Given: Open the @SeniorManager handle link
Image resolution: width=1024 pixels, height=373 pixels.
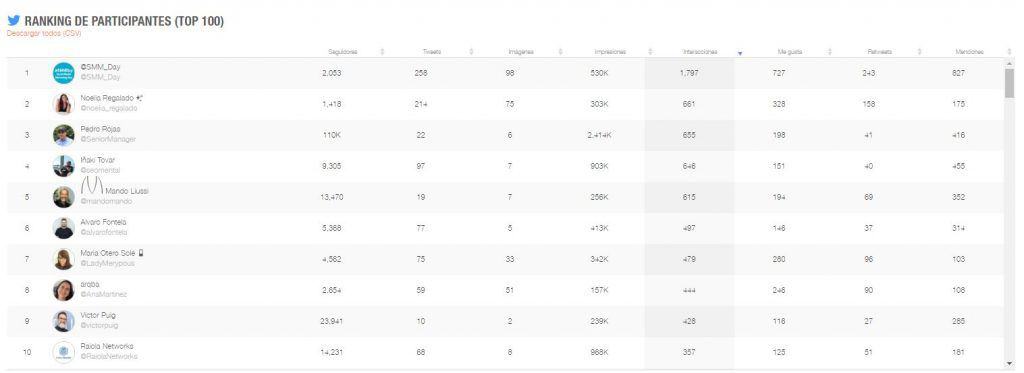Looking at the screenshot, I should [108, 140].
